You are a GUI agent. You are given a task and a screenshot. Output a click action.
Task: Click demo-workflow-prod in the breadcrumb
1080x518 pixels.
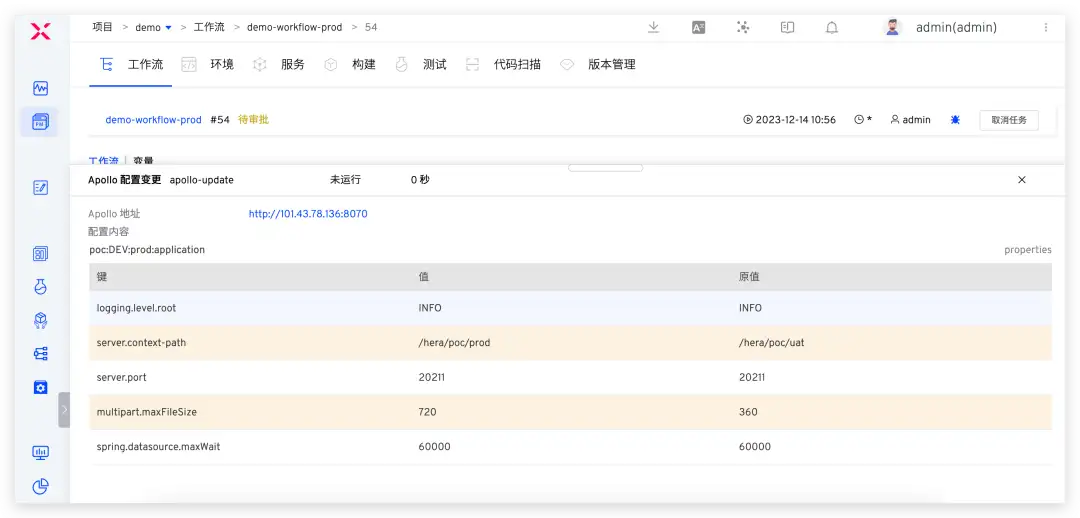(x=295, y=28)
